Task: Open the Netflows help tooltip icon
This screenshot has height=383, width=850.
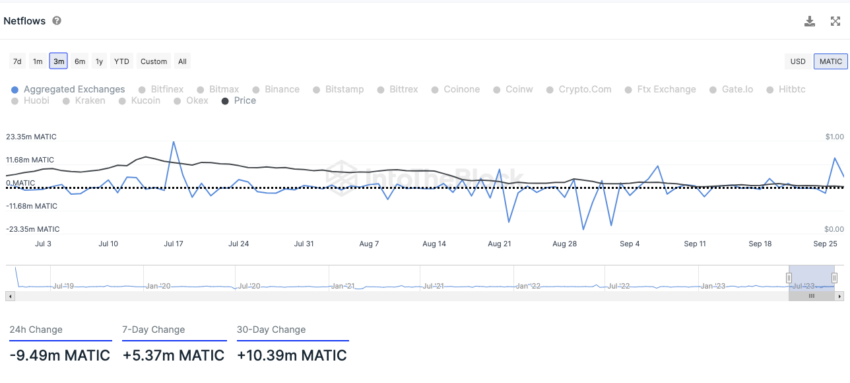Action: 56,21
